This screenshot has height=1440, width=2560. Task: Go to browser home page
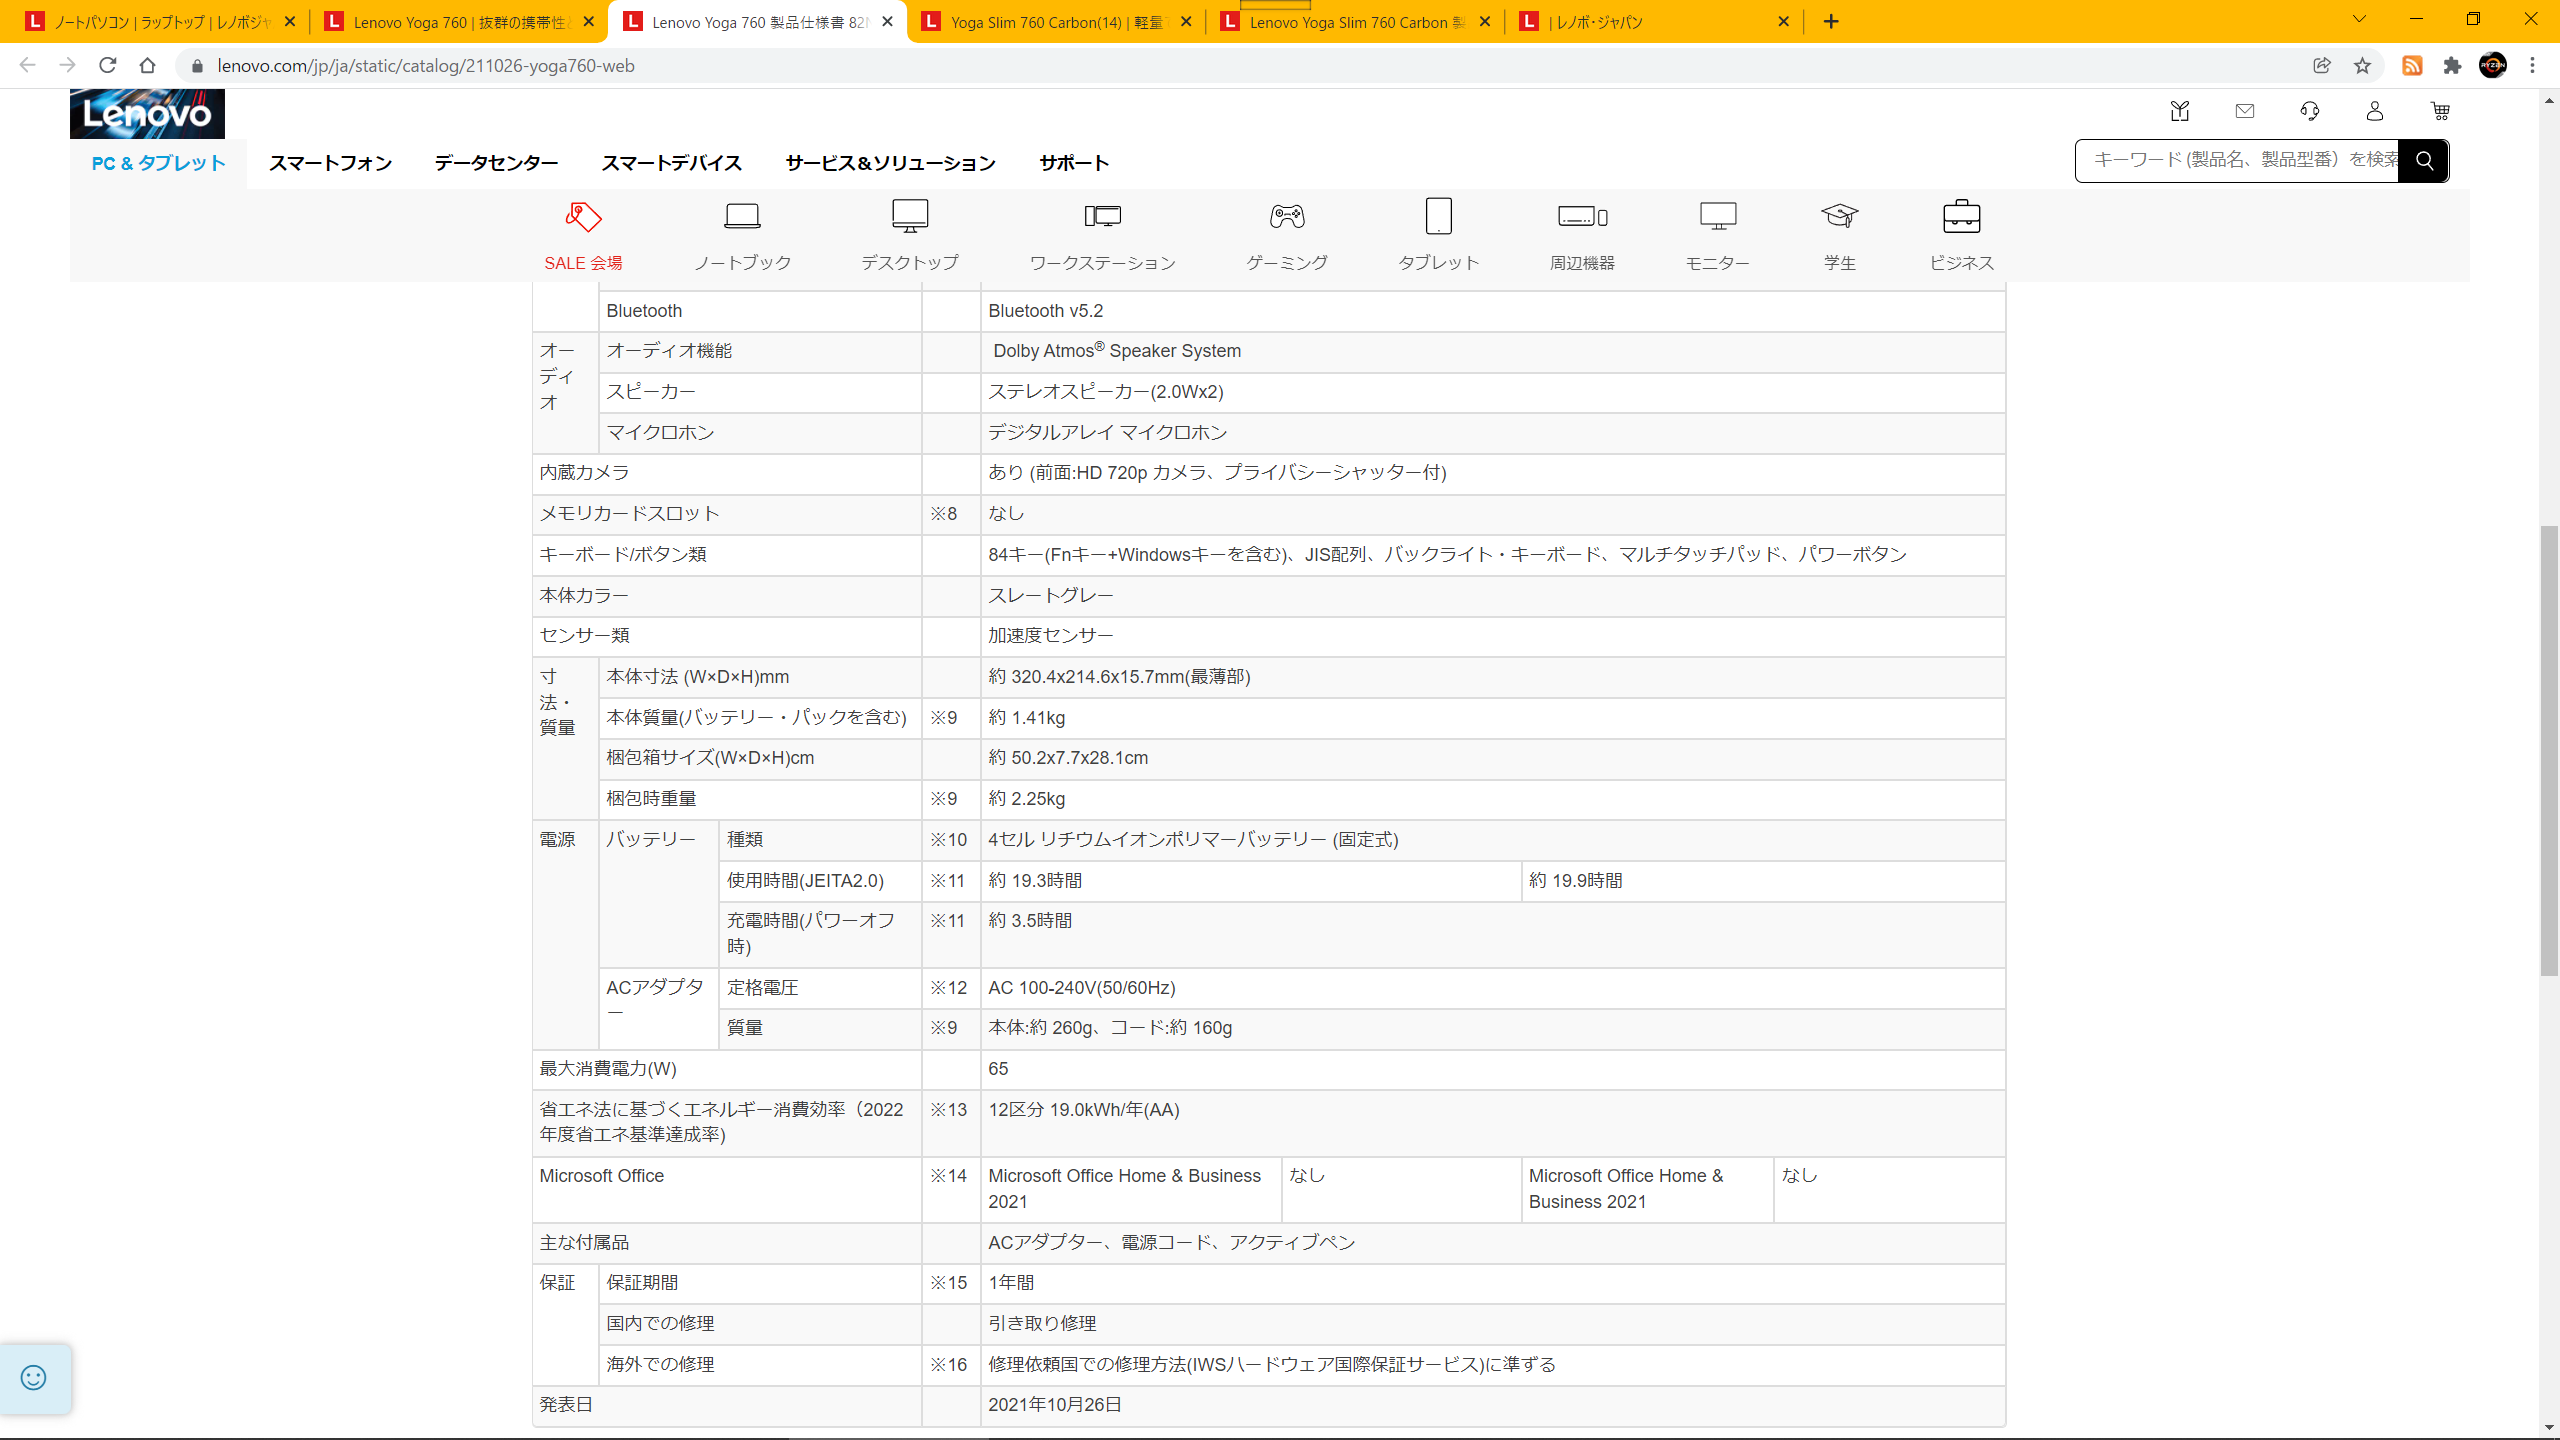148,66
